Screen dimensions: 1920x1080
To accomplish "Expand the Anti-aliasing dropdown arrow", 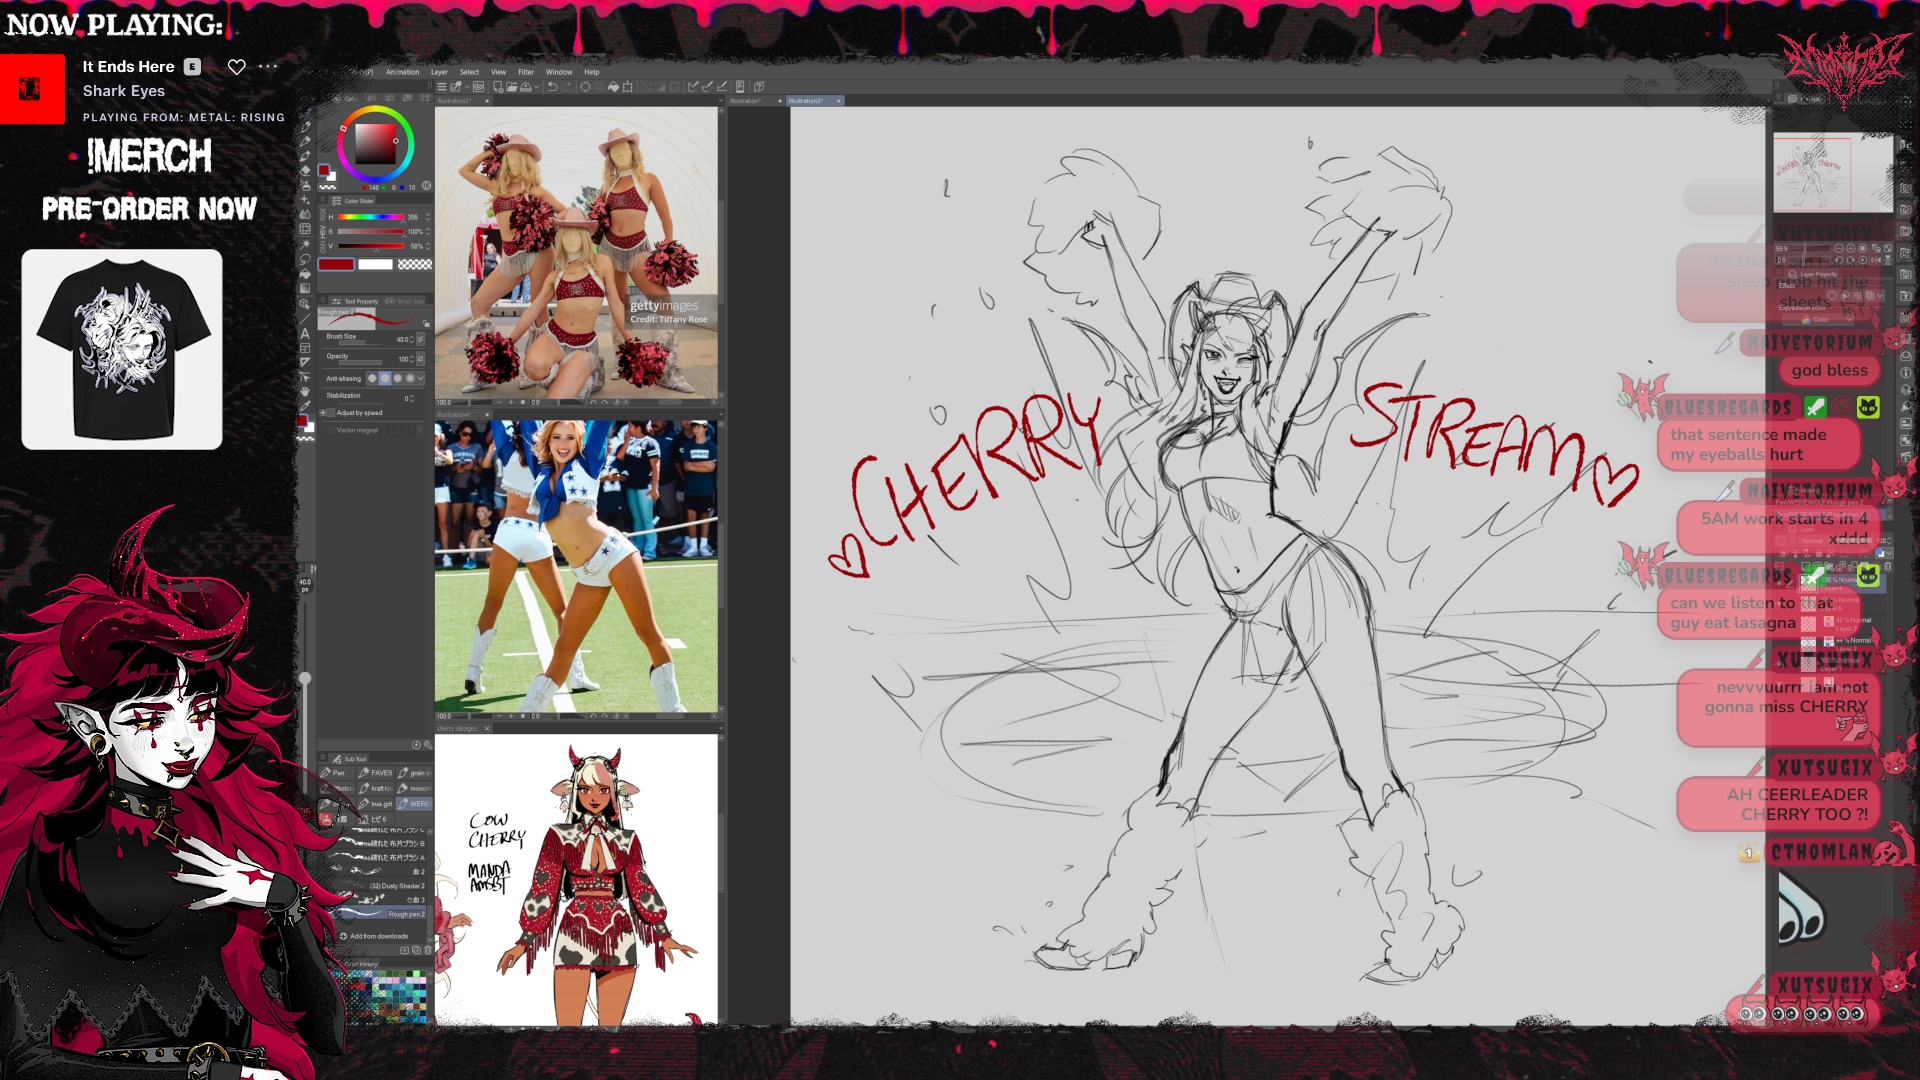I will (x=421, y=379).
